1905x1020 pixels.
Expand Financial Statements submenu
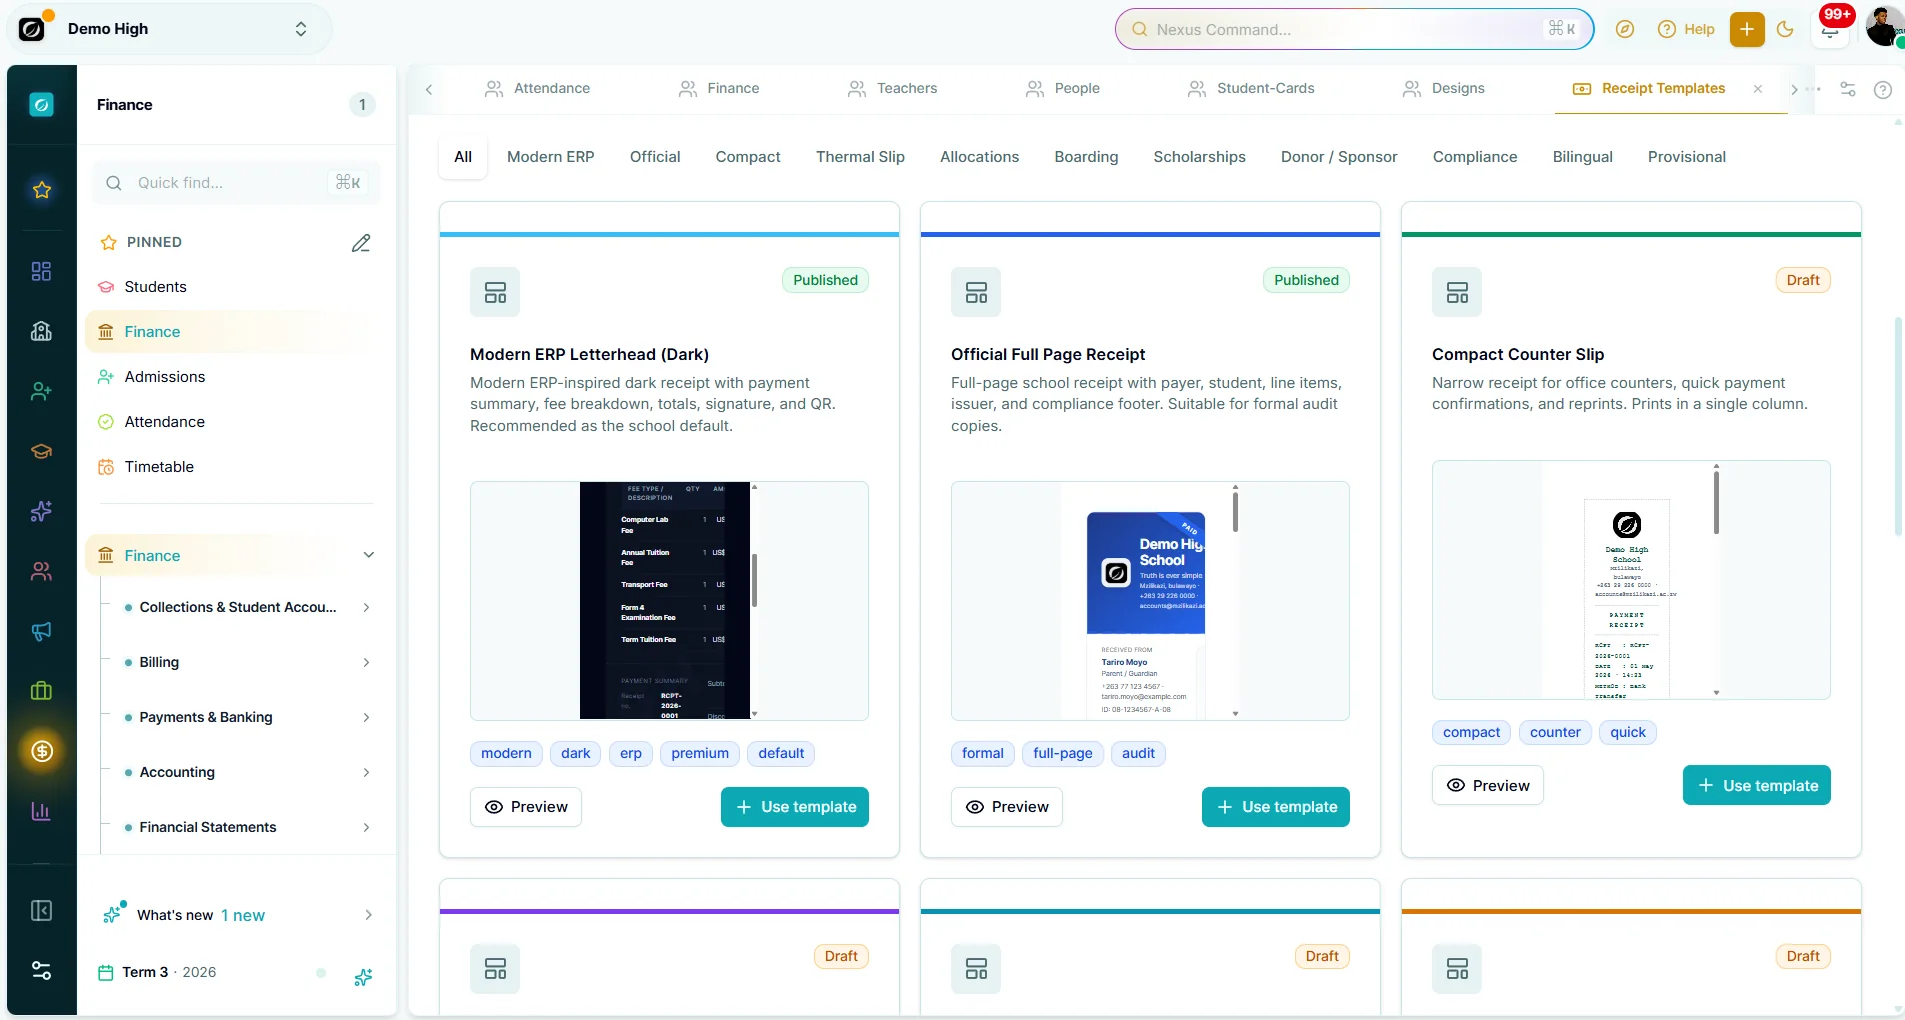(x=367, y=827)
